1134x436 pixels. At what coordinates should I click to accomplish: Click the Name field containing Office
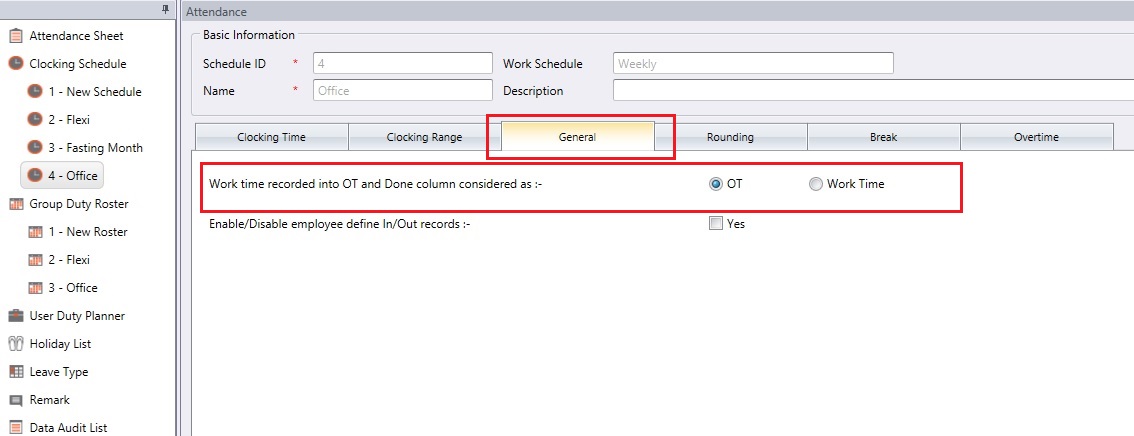coord(403,91)
